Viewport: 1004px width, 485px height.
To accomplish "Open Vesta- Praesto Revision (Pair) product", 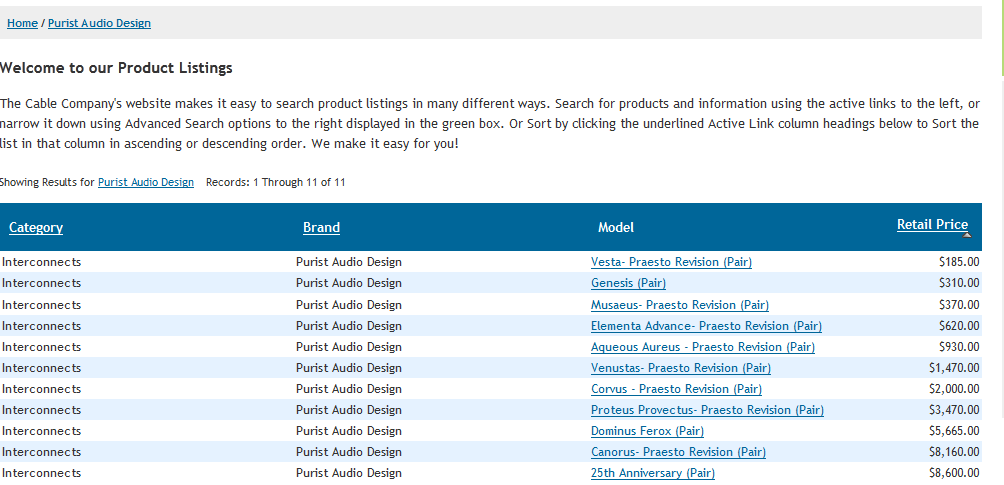I will click(x=671, y=262).
